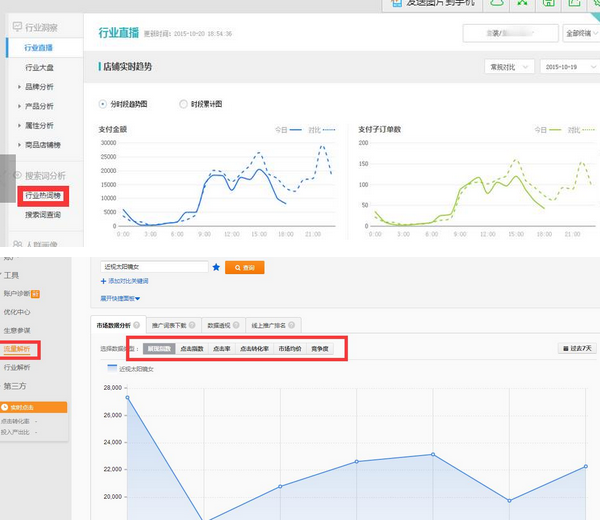This screenshot has height=526, width=600.
Task: Expand the 商品店铺榜 tree item
Action: click(x=19, y=145)
